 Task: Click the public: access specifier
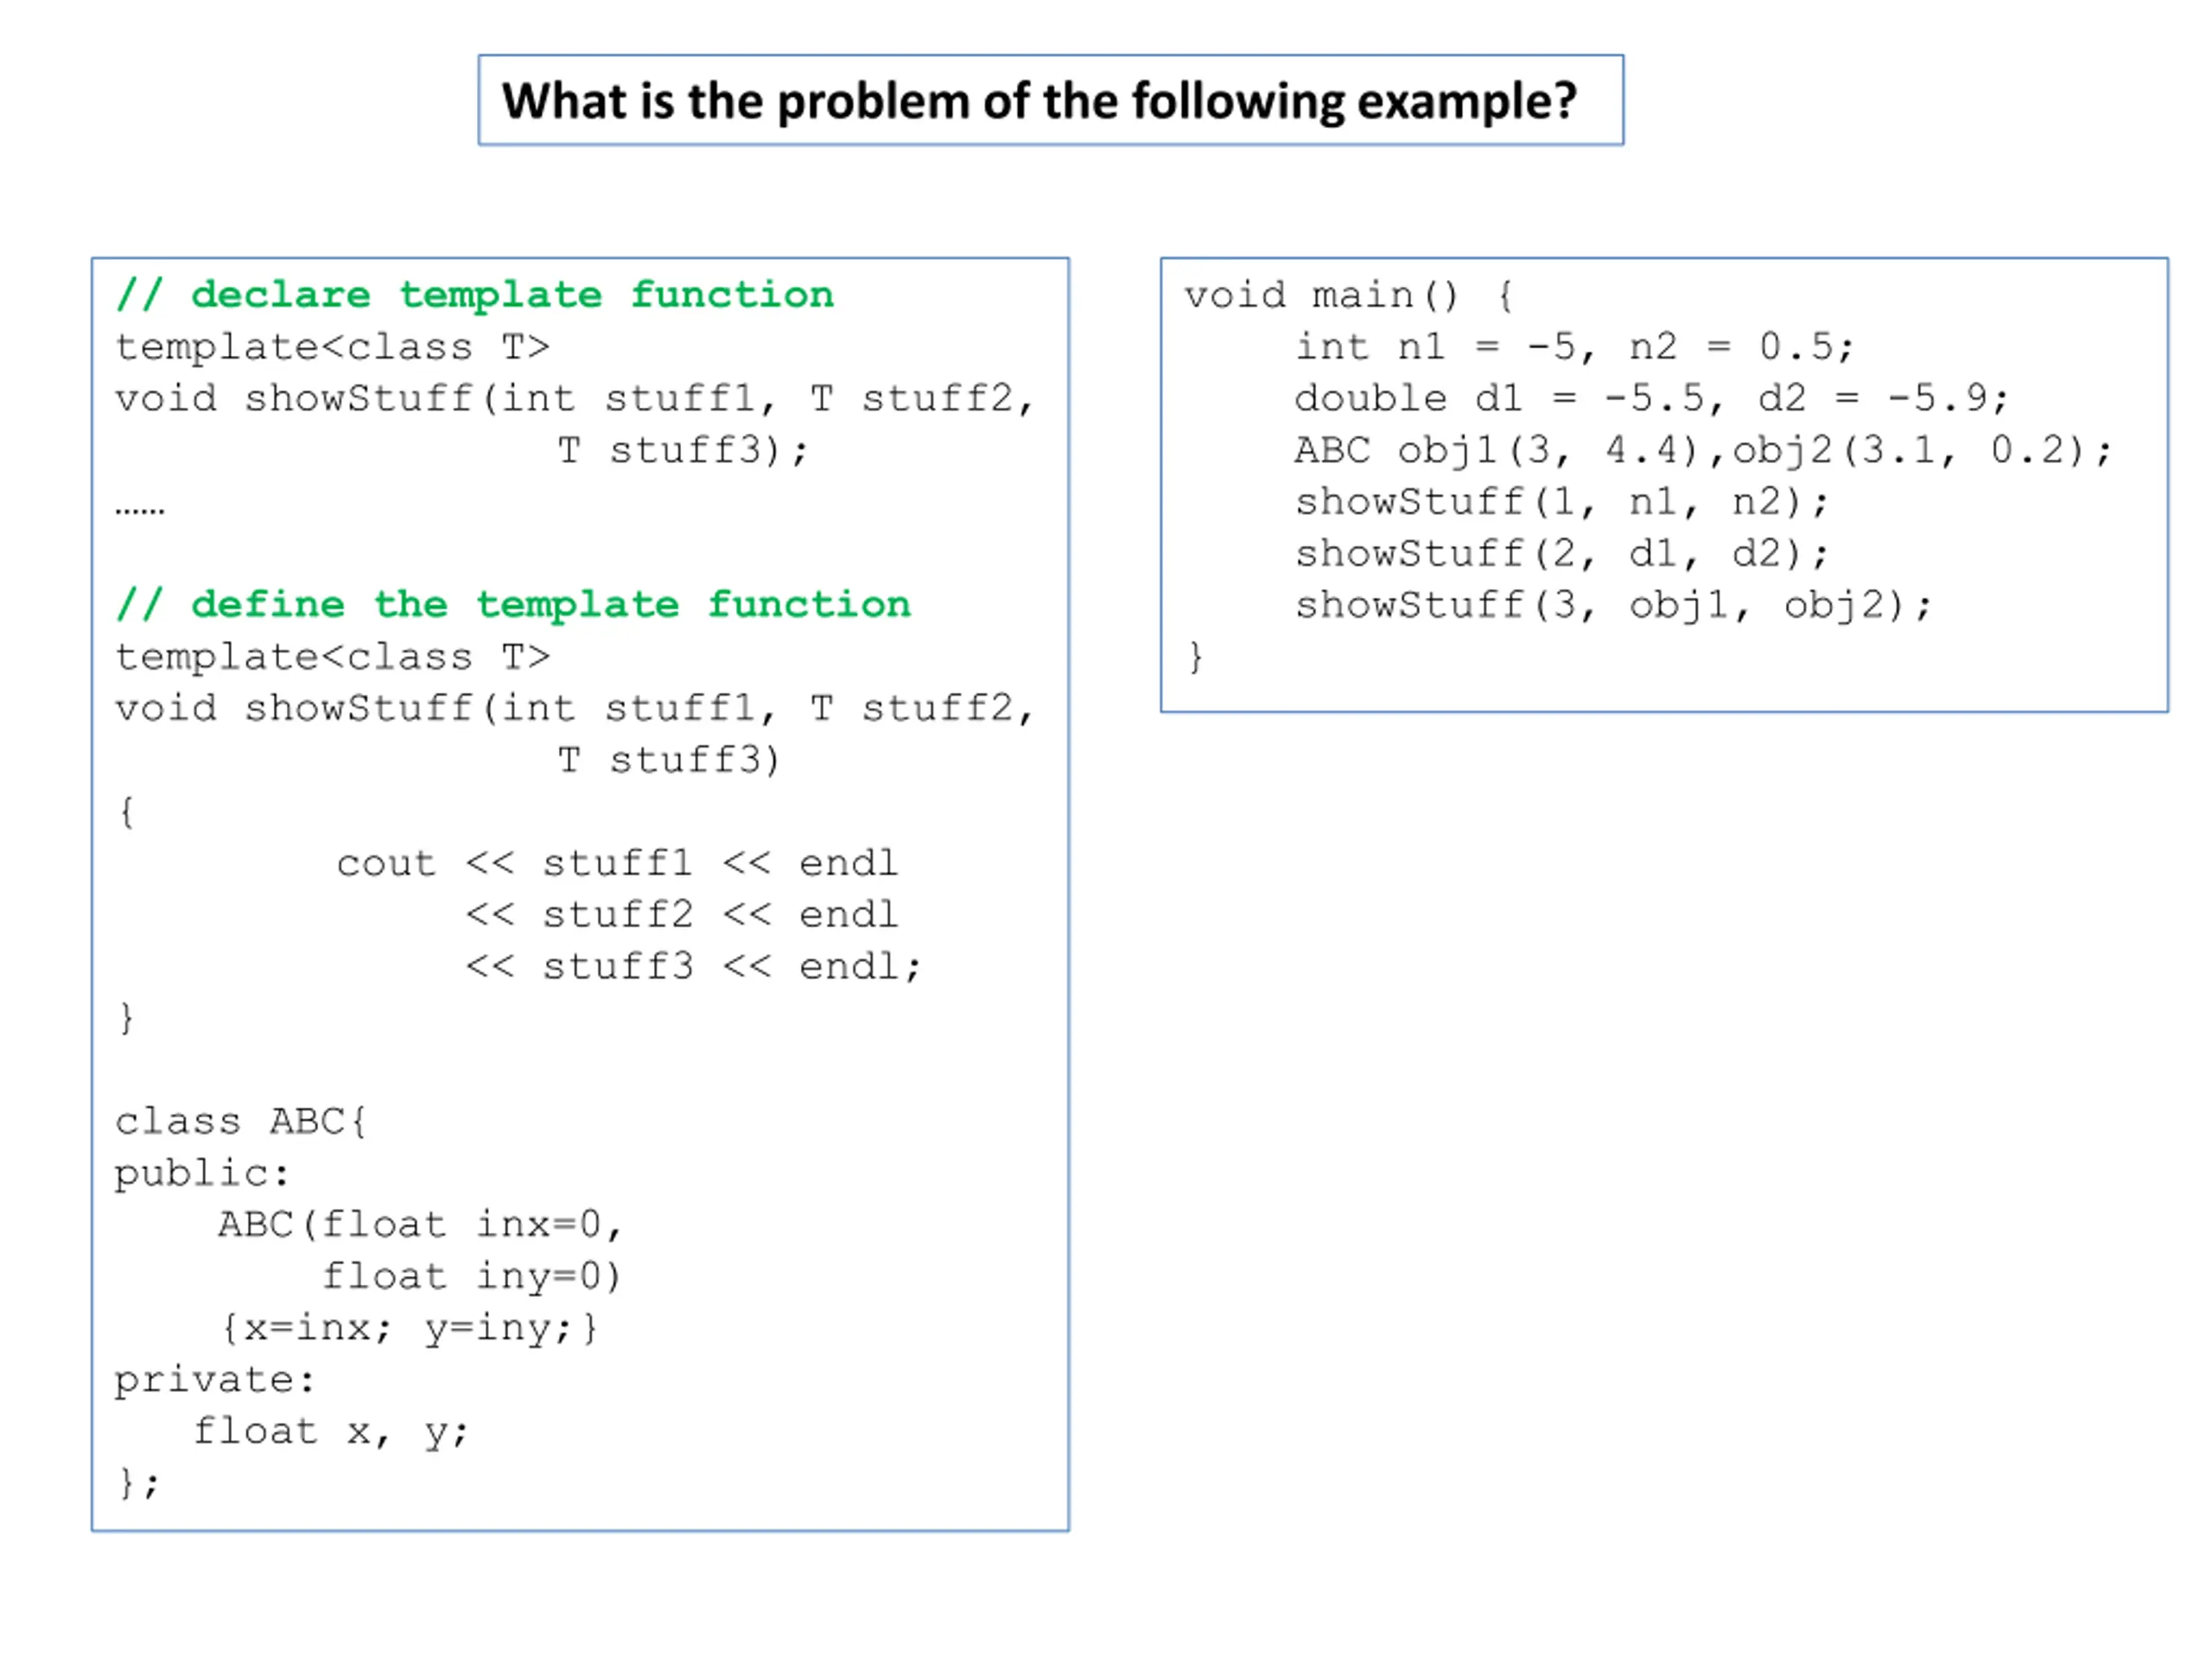[202, 1174]
